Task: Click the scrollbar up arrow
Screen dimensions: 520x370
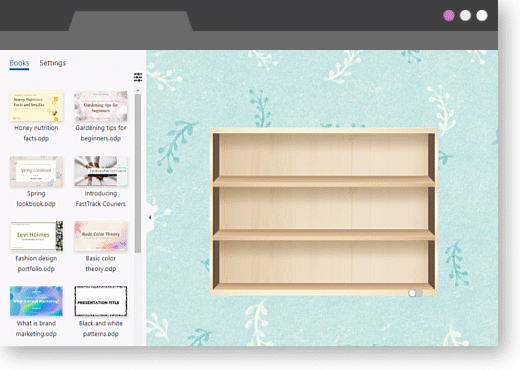Action: (x=138, y=90)
